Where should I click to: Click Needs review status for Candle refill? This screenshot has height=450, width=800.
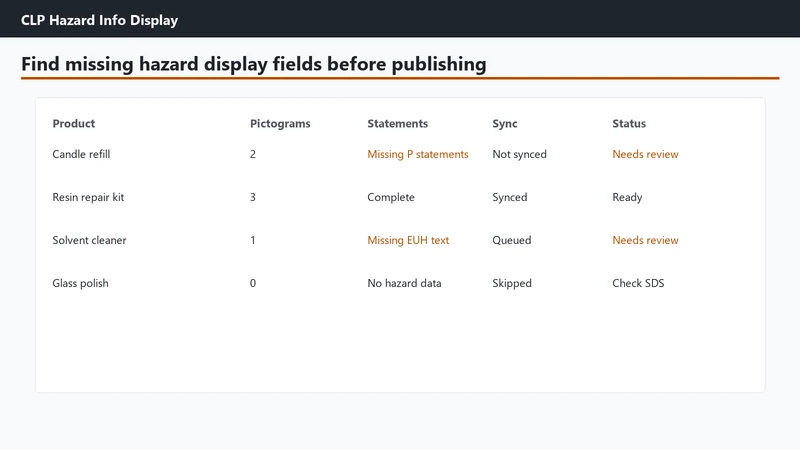tap(645, 154)
